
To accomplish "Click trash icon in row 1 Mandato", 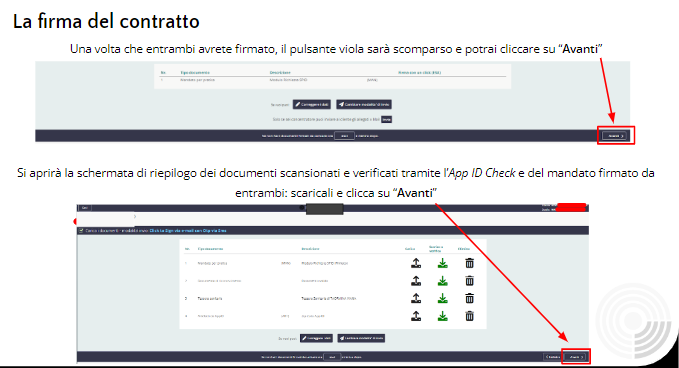I will click(469, 263).
